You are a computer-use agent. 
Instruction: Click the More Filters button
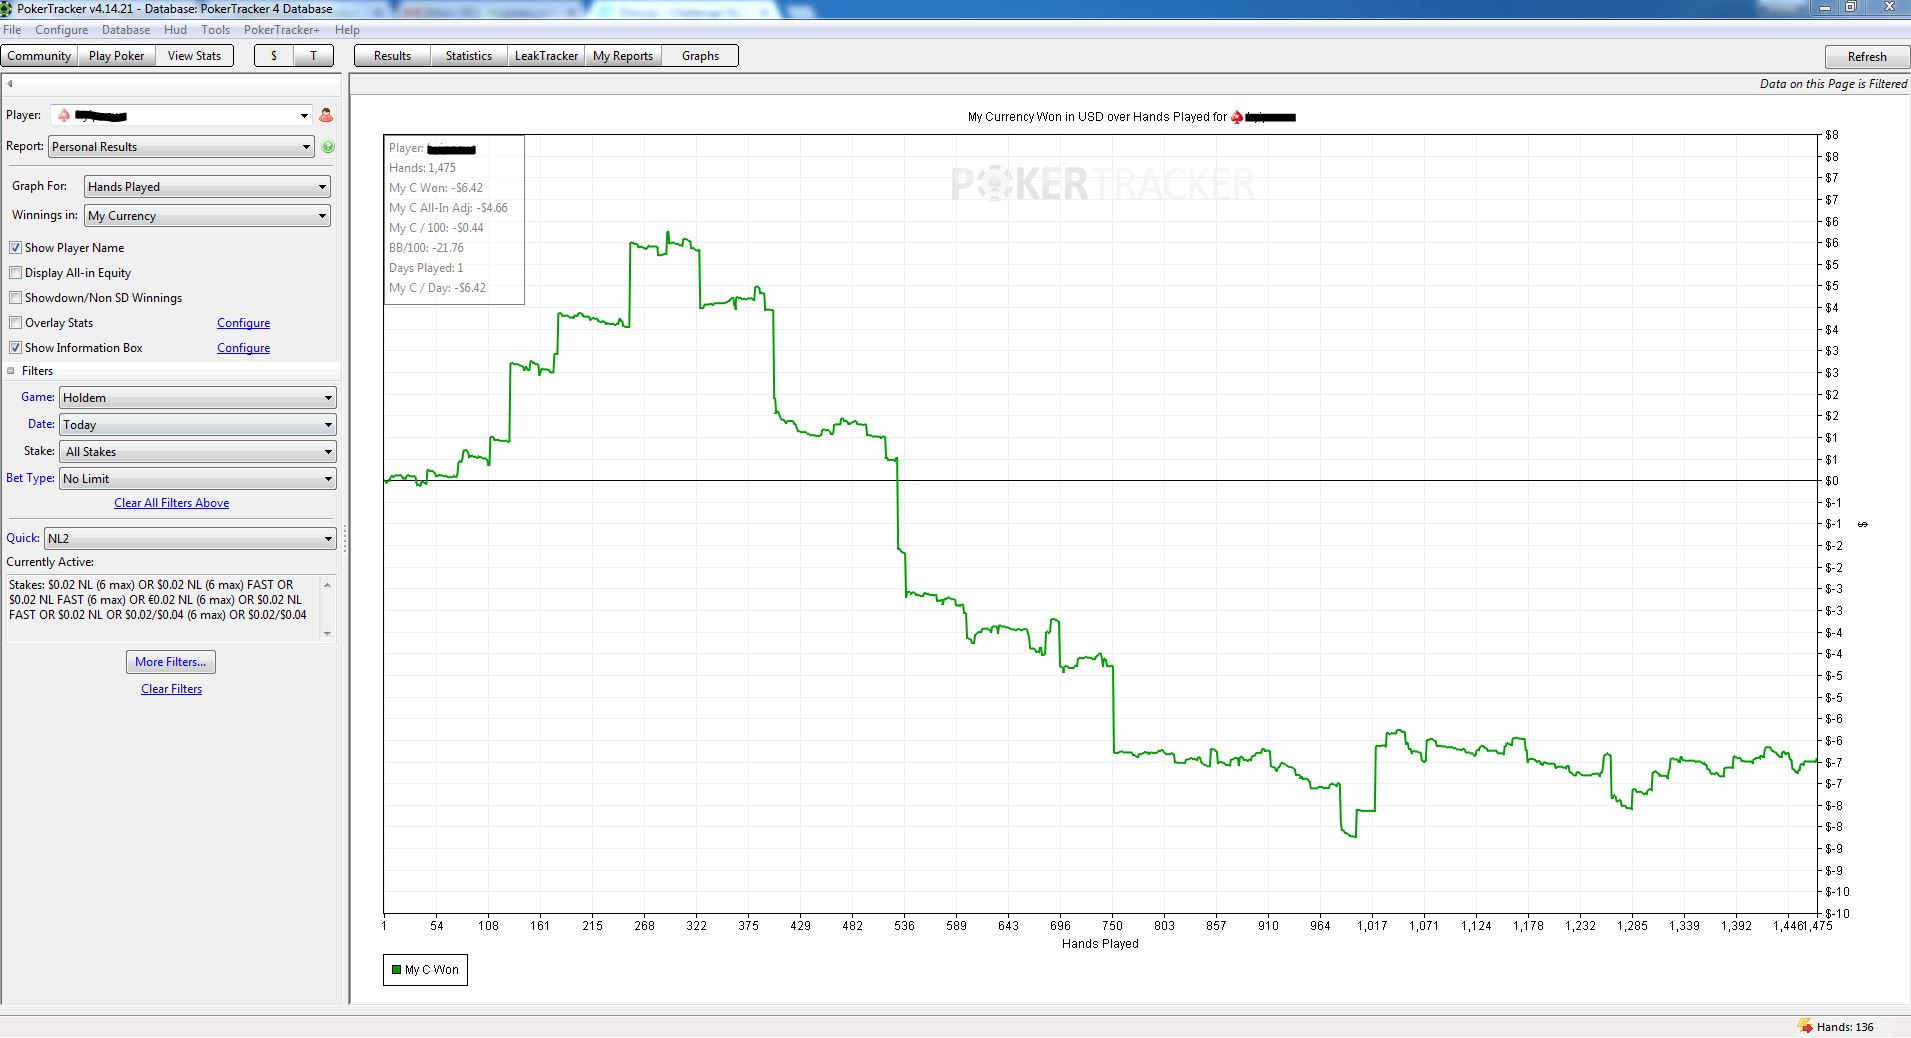point(171,662)
